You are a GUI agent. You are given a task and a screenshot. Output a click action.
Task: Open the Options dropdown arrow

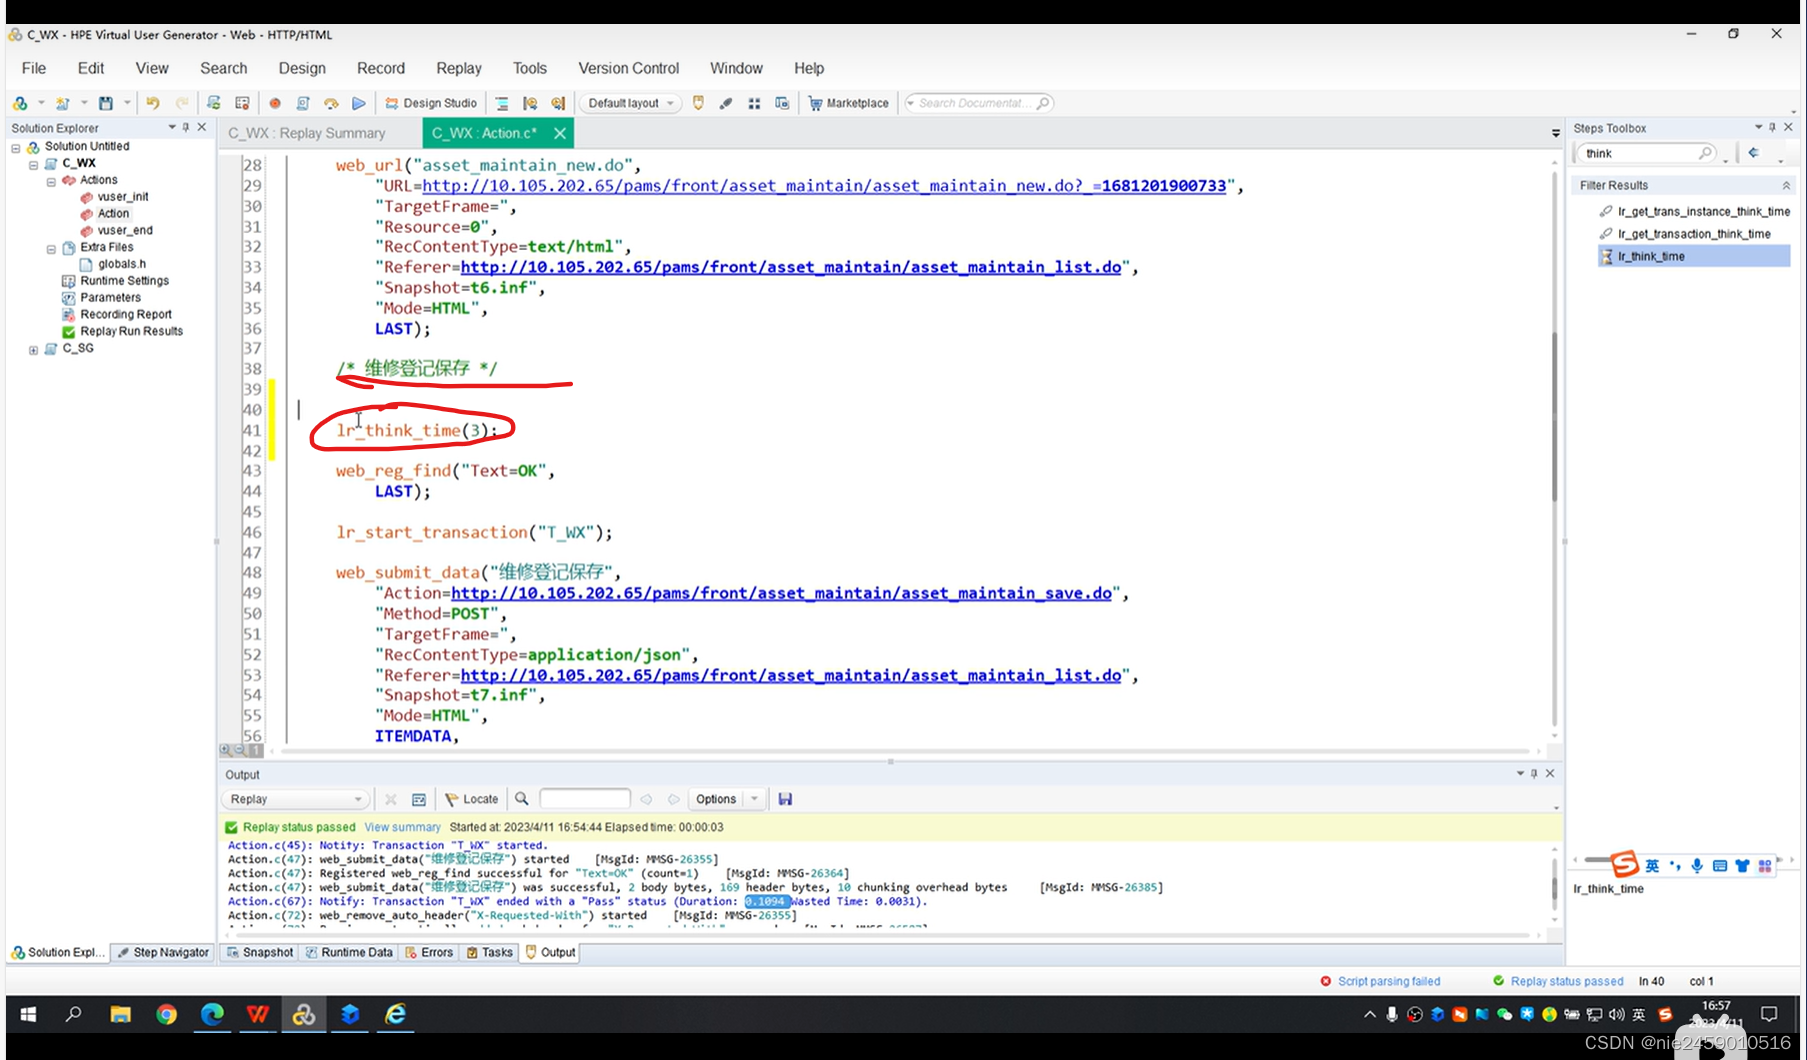pyautogui.click(x=755, y=799)
